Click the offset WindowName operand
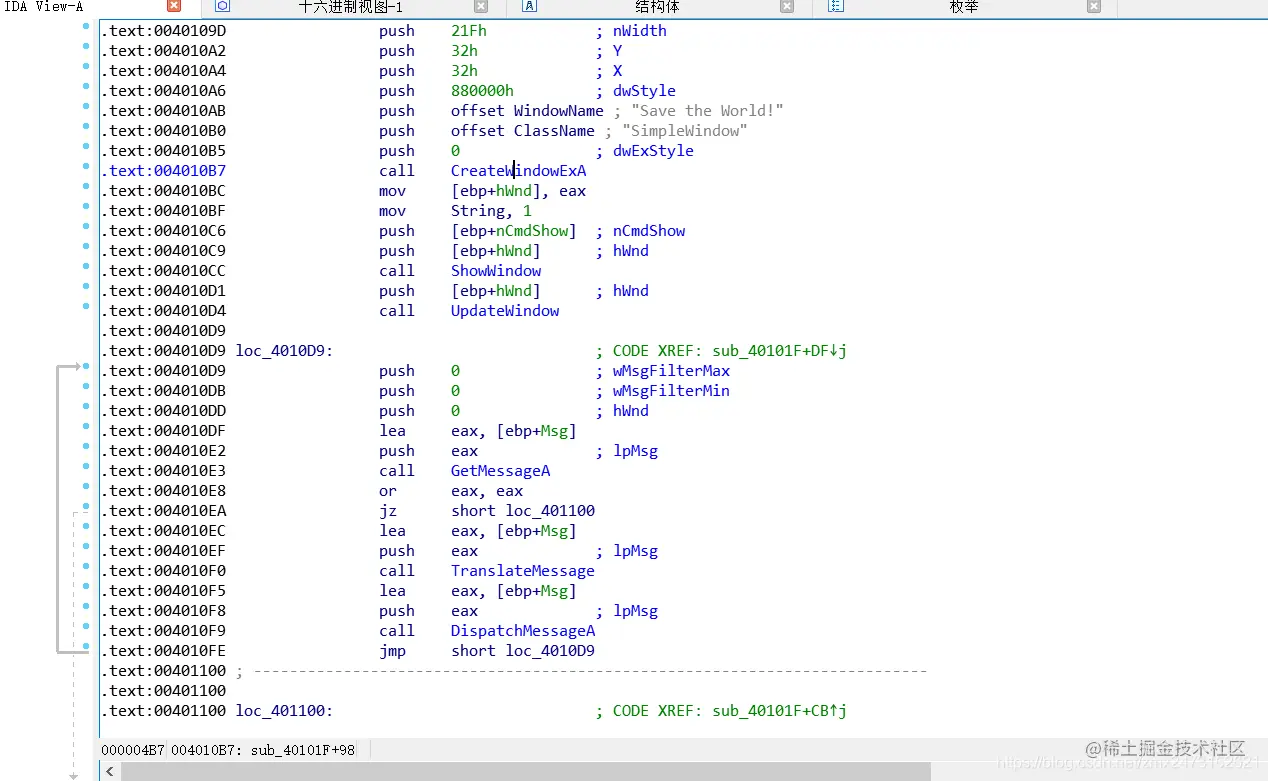Screen dimensions: 1268x781 click(x=527, y=111)
